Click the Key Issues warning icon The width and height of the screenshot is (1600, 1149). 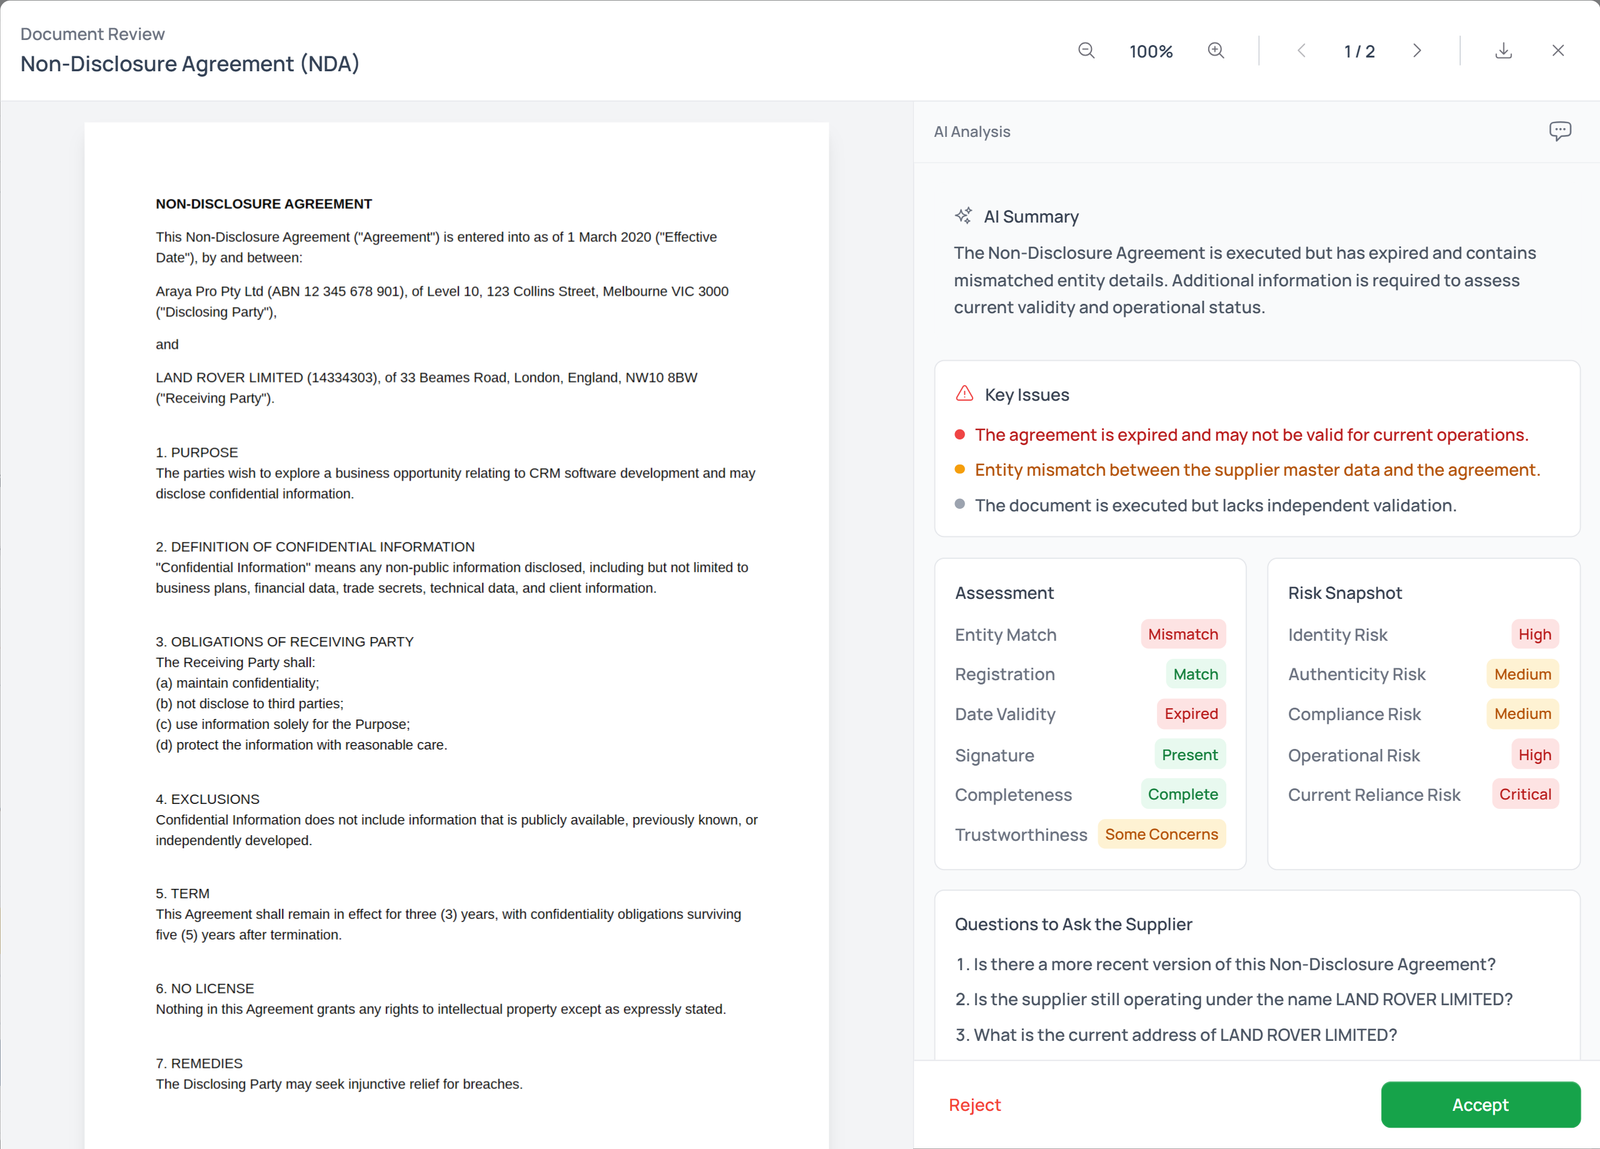coord(964,394)
